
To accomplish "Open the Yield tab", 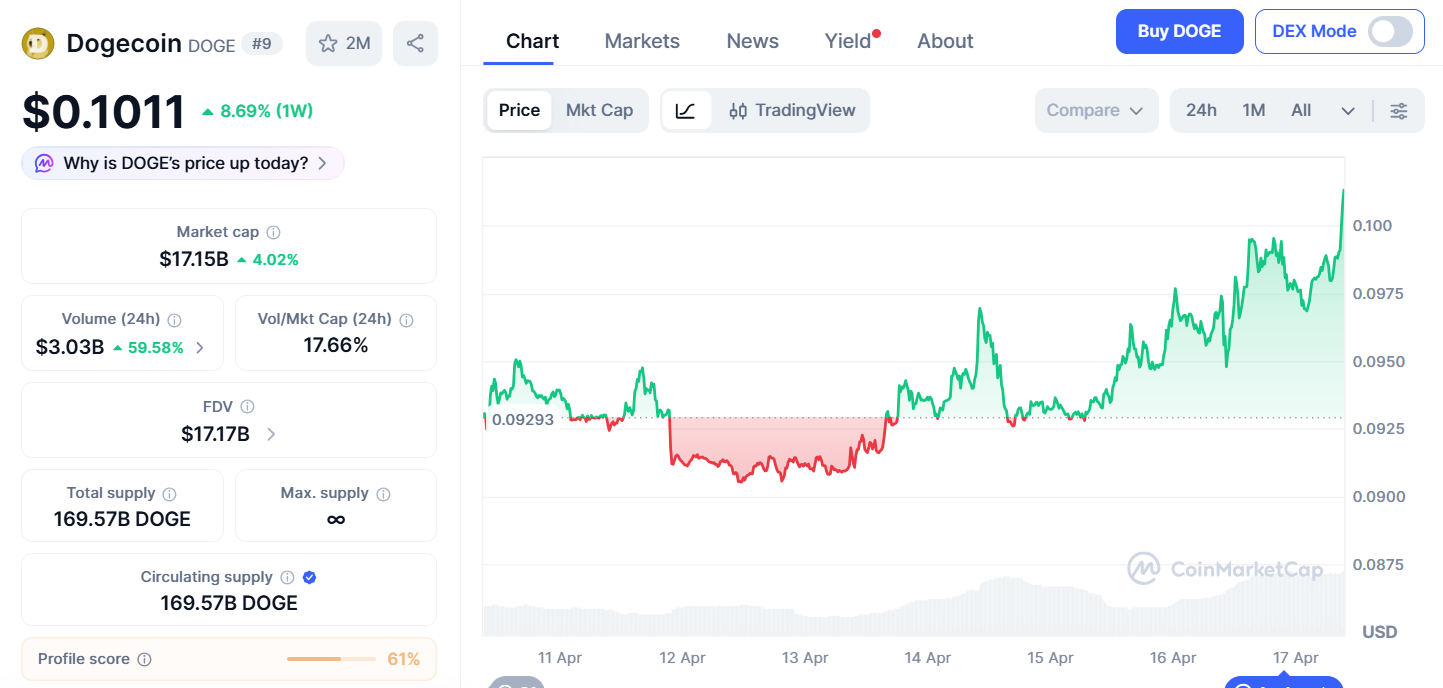I will point(848,41).
